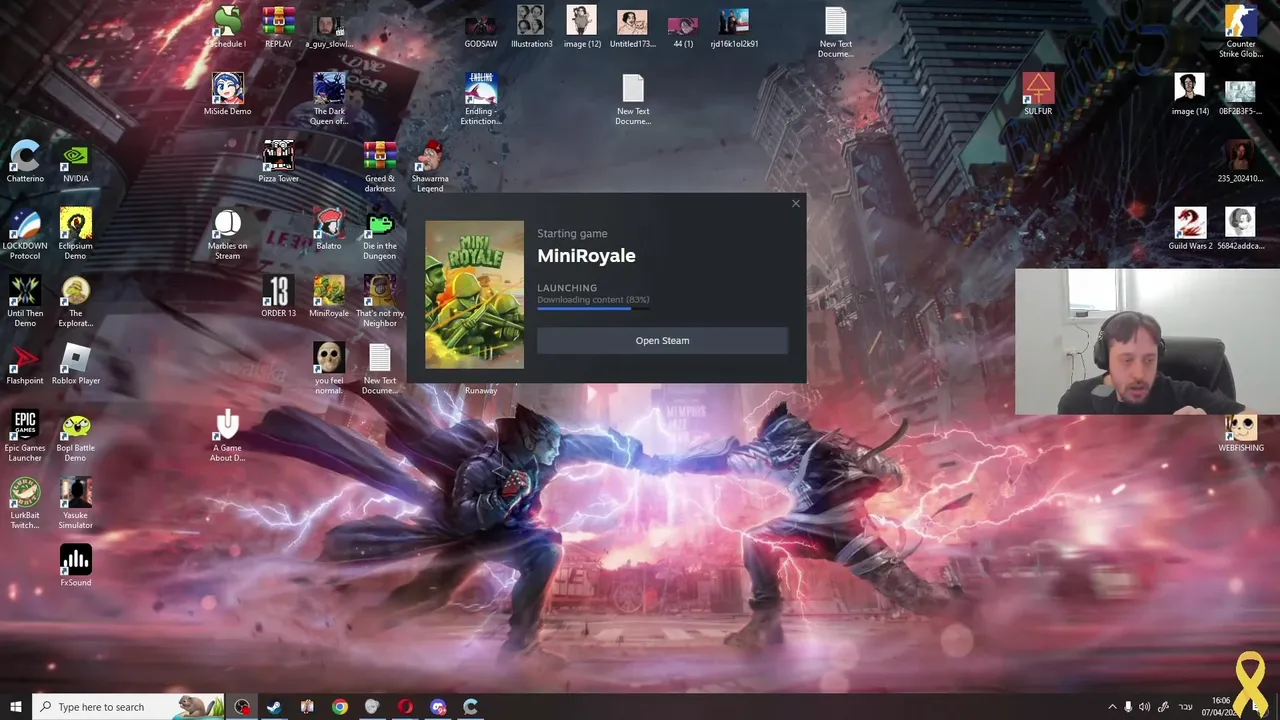1280x720 pixels.
Task: Switch input language via עבר indicator
Action: tap(1186, 707)
